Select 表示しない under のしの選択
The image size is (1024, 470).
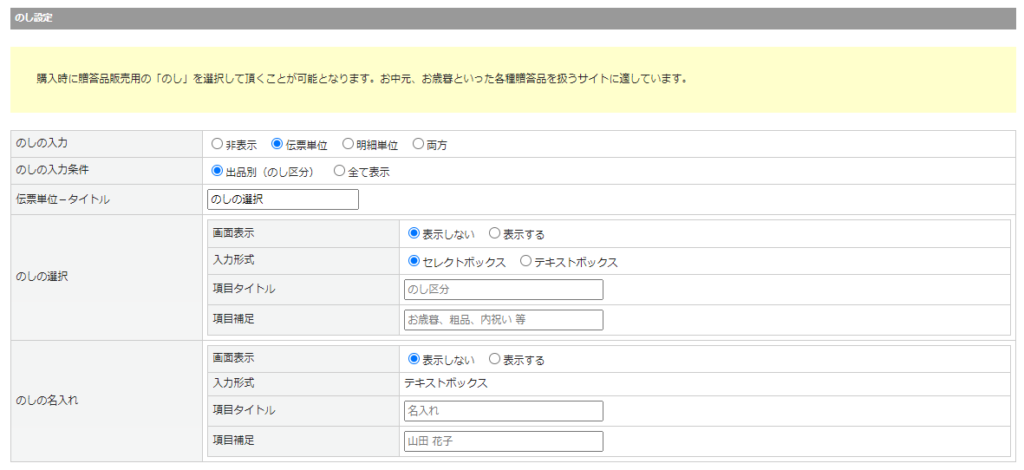point(414,233)
